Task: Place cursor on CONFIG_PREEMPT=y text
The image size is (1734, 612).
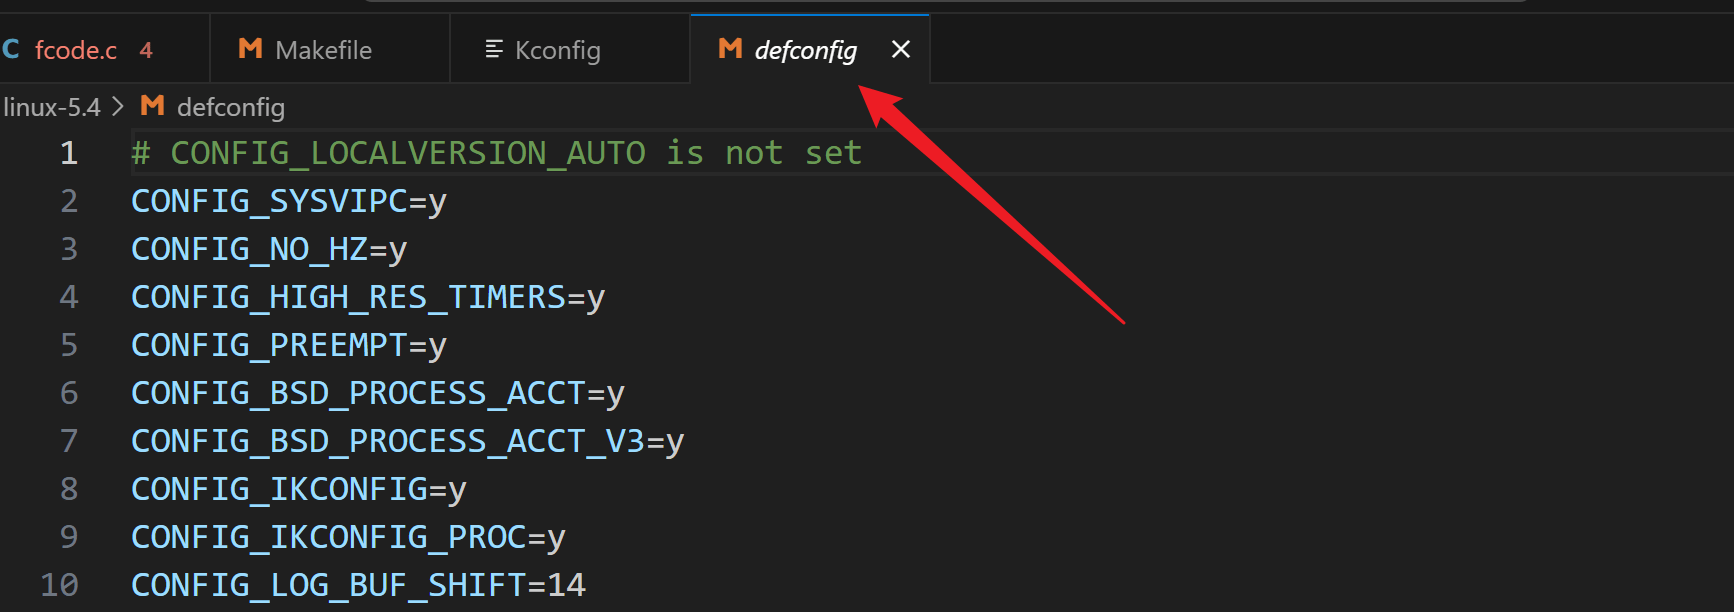Action: coord(288,345)
